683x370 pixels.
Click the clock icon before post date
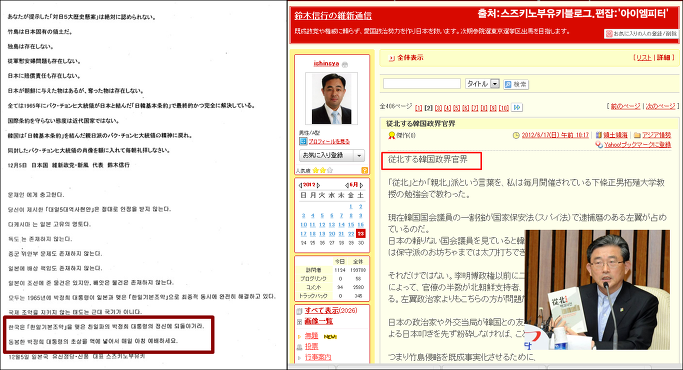click(x=516, y=136)
